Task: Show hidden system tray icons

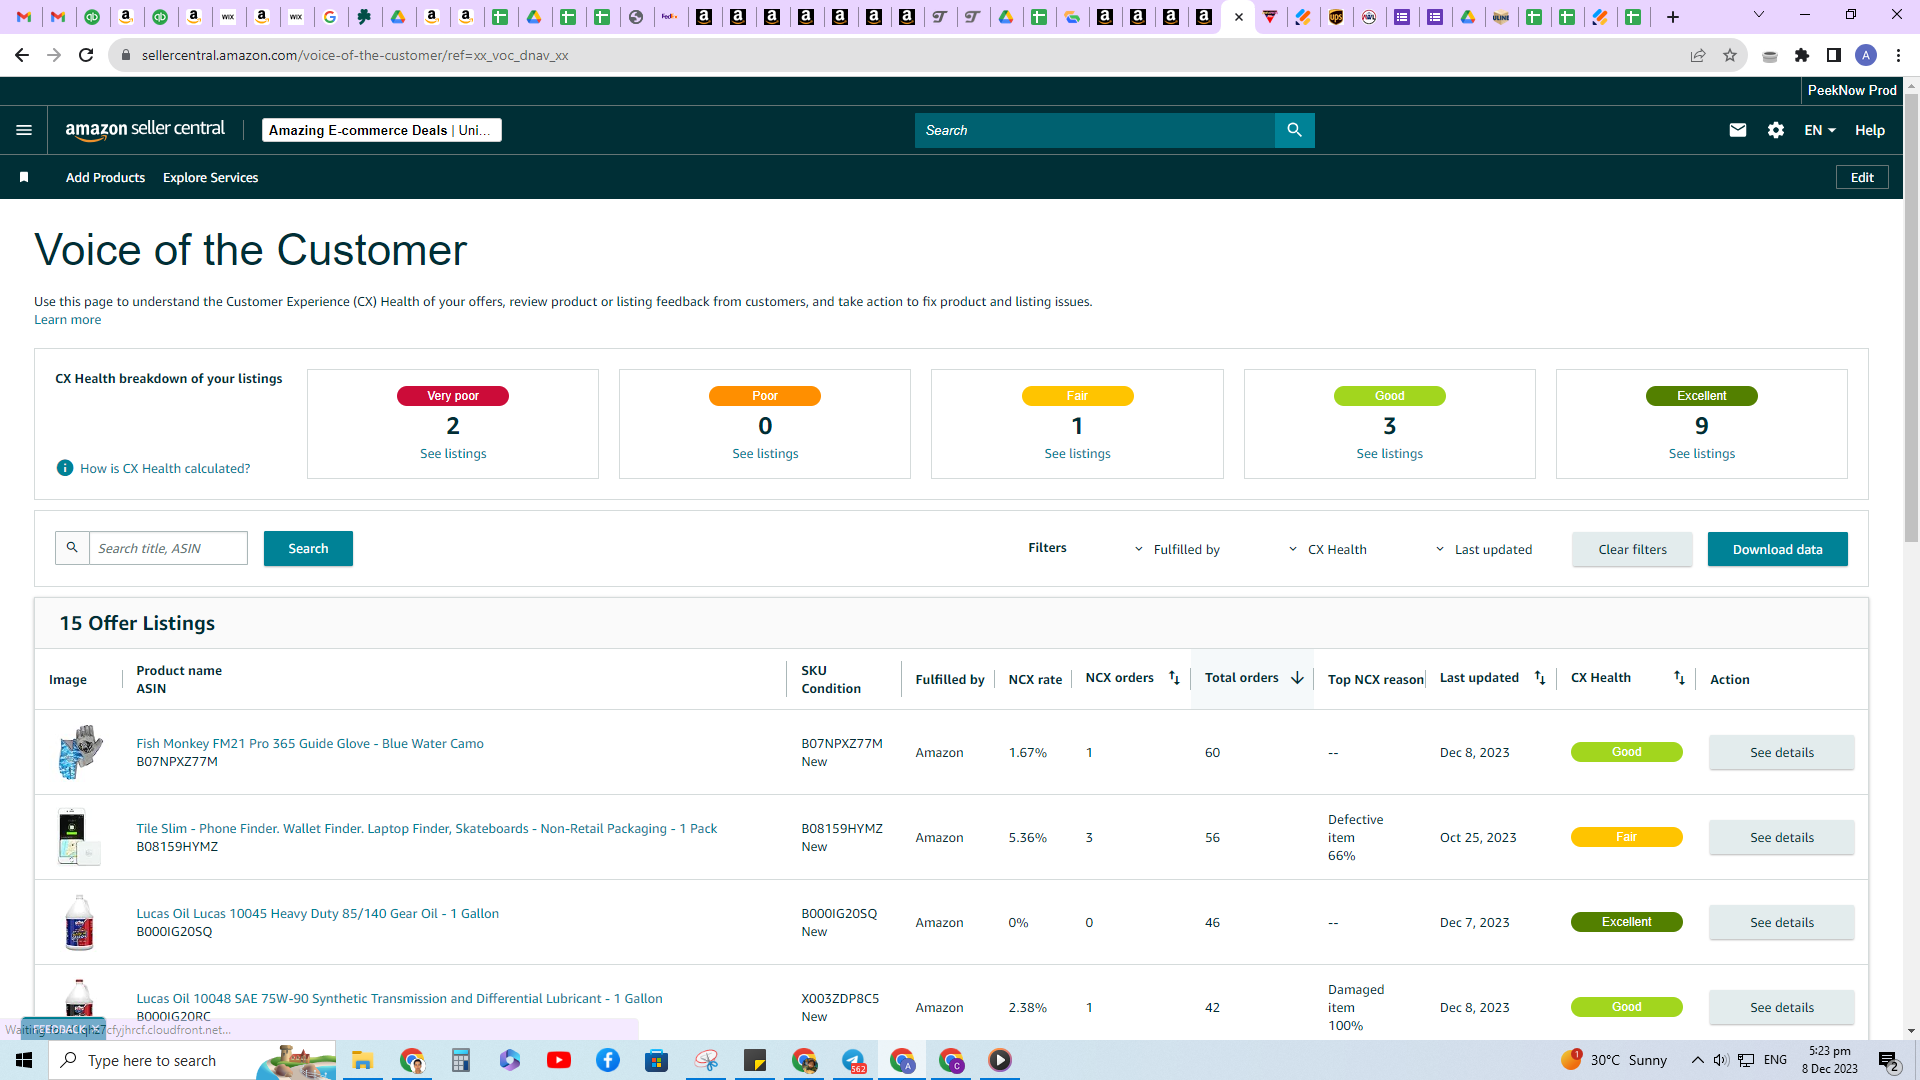Action: point(1697,1060)
